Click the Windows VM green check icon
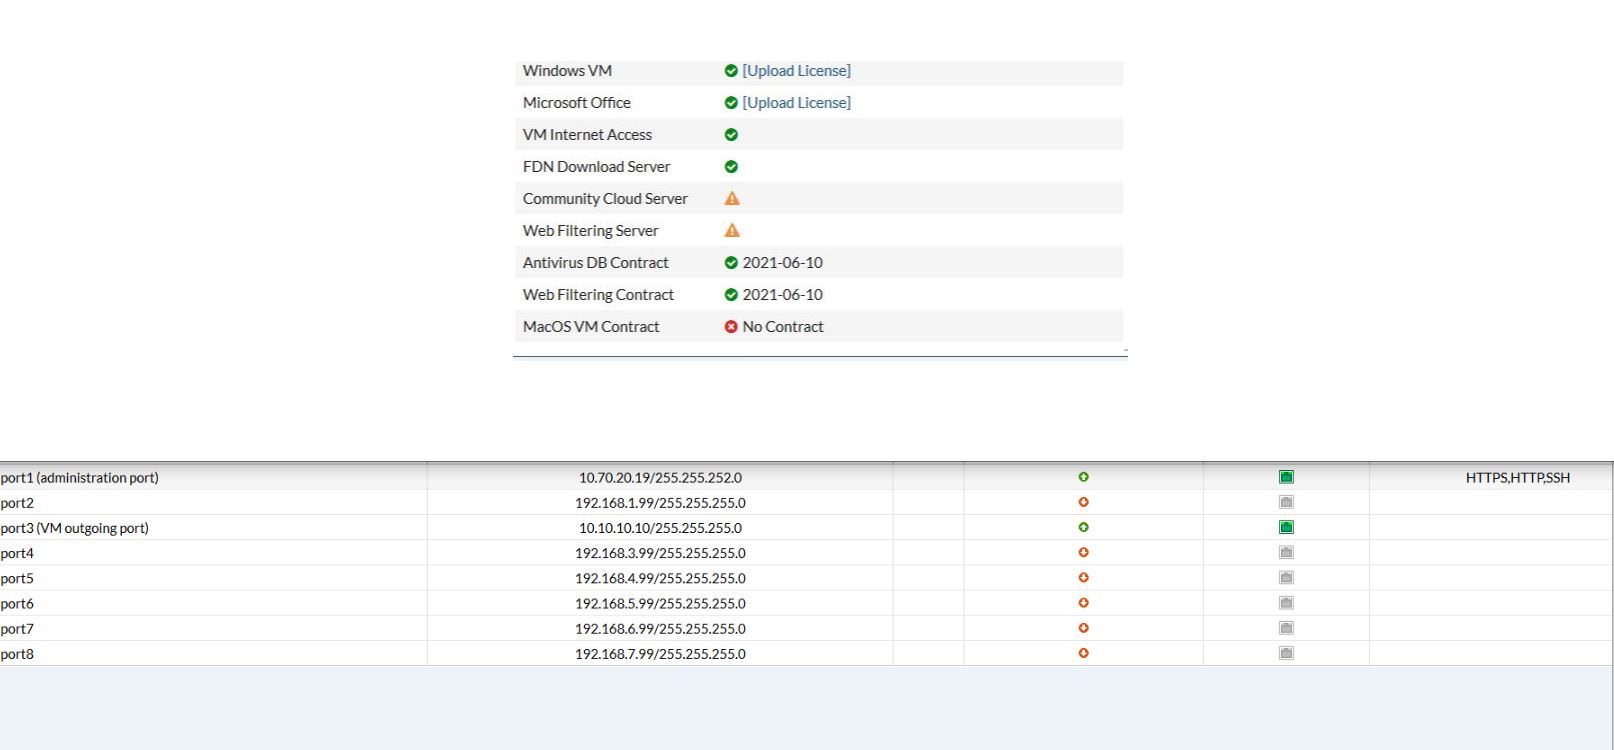 coord(731,71)
